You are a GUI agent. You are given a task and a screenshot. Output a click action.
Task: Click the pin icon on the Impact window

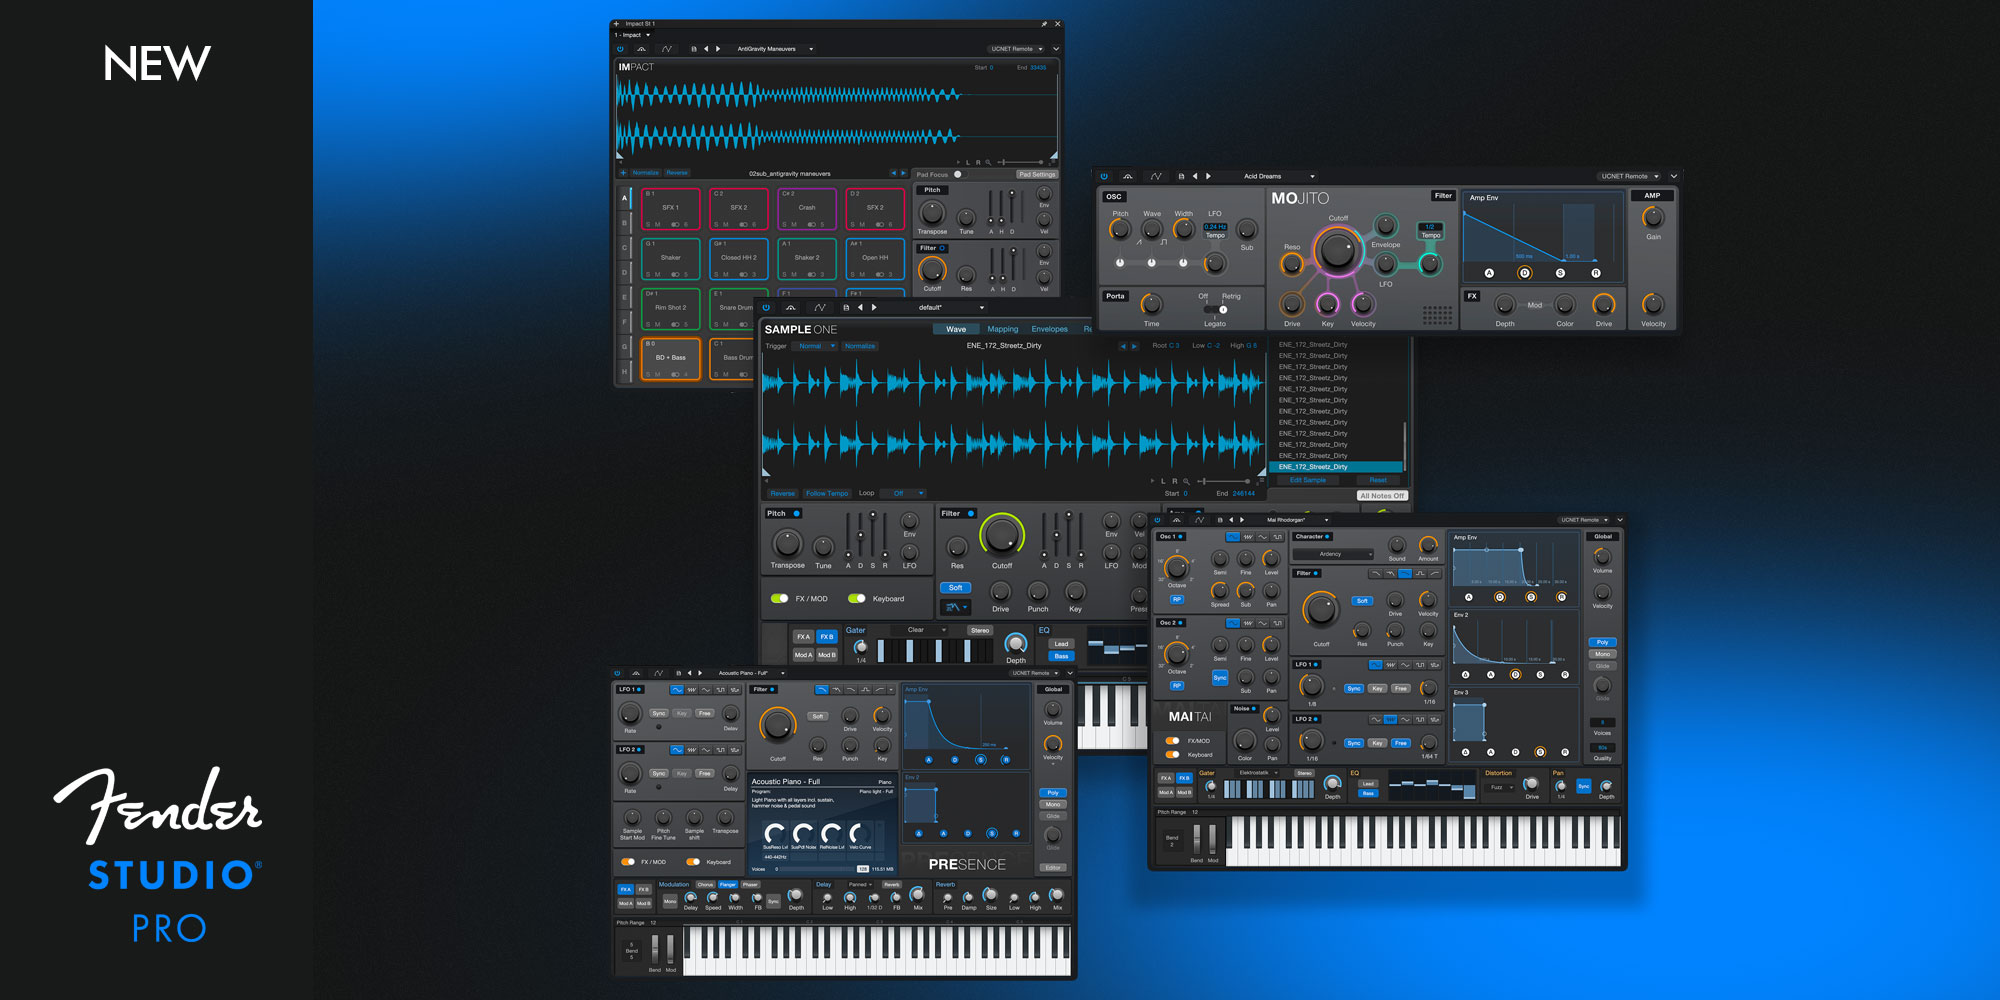click(1044, 24)
